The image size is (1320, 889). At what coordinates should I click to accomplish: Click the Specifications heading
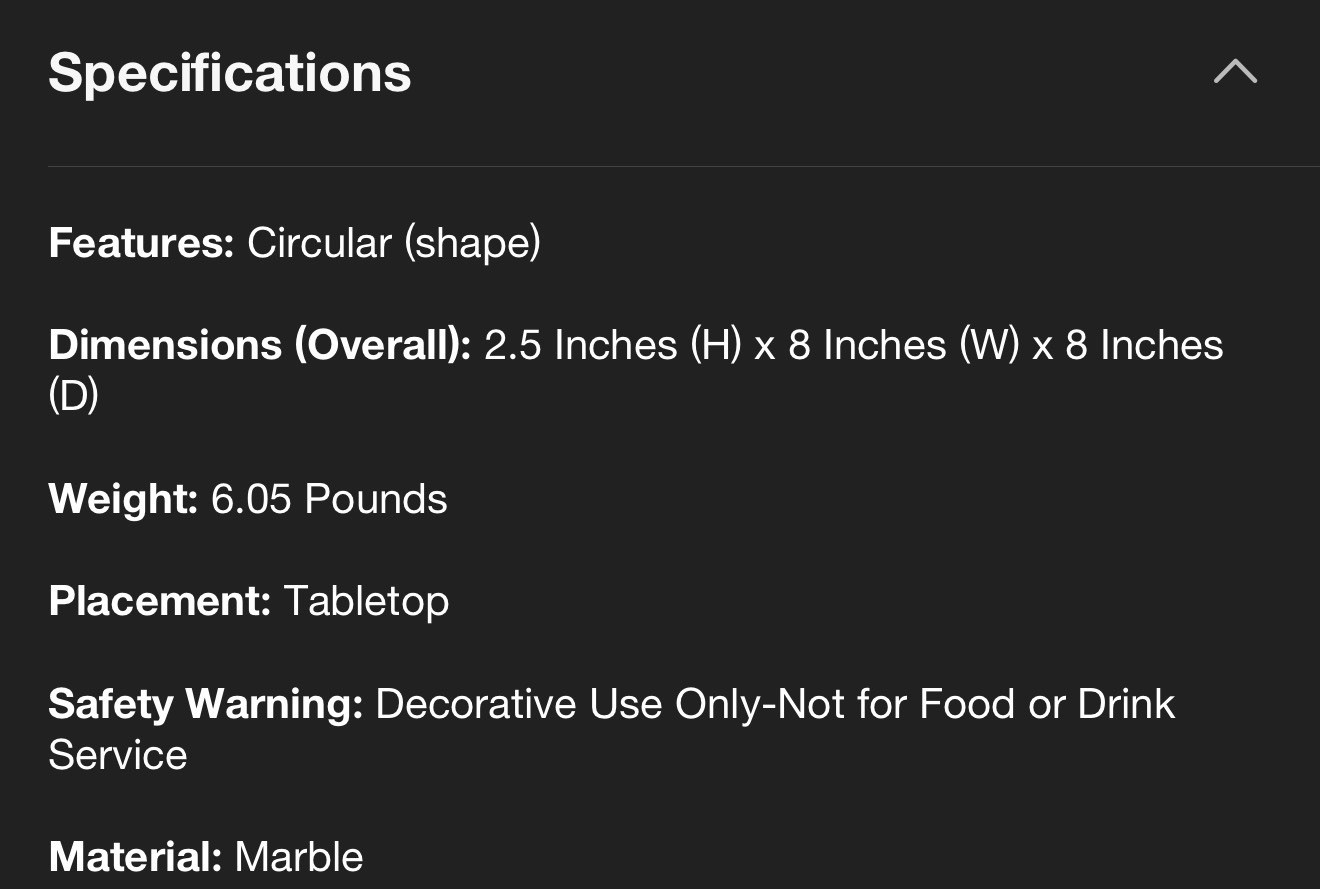click(x=230, y=73)
